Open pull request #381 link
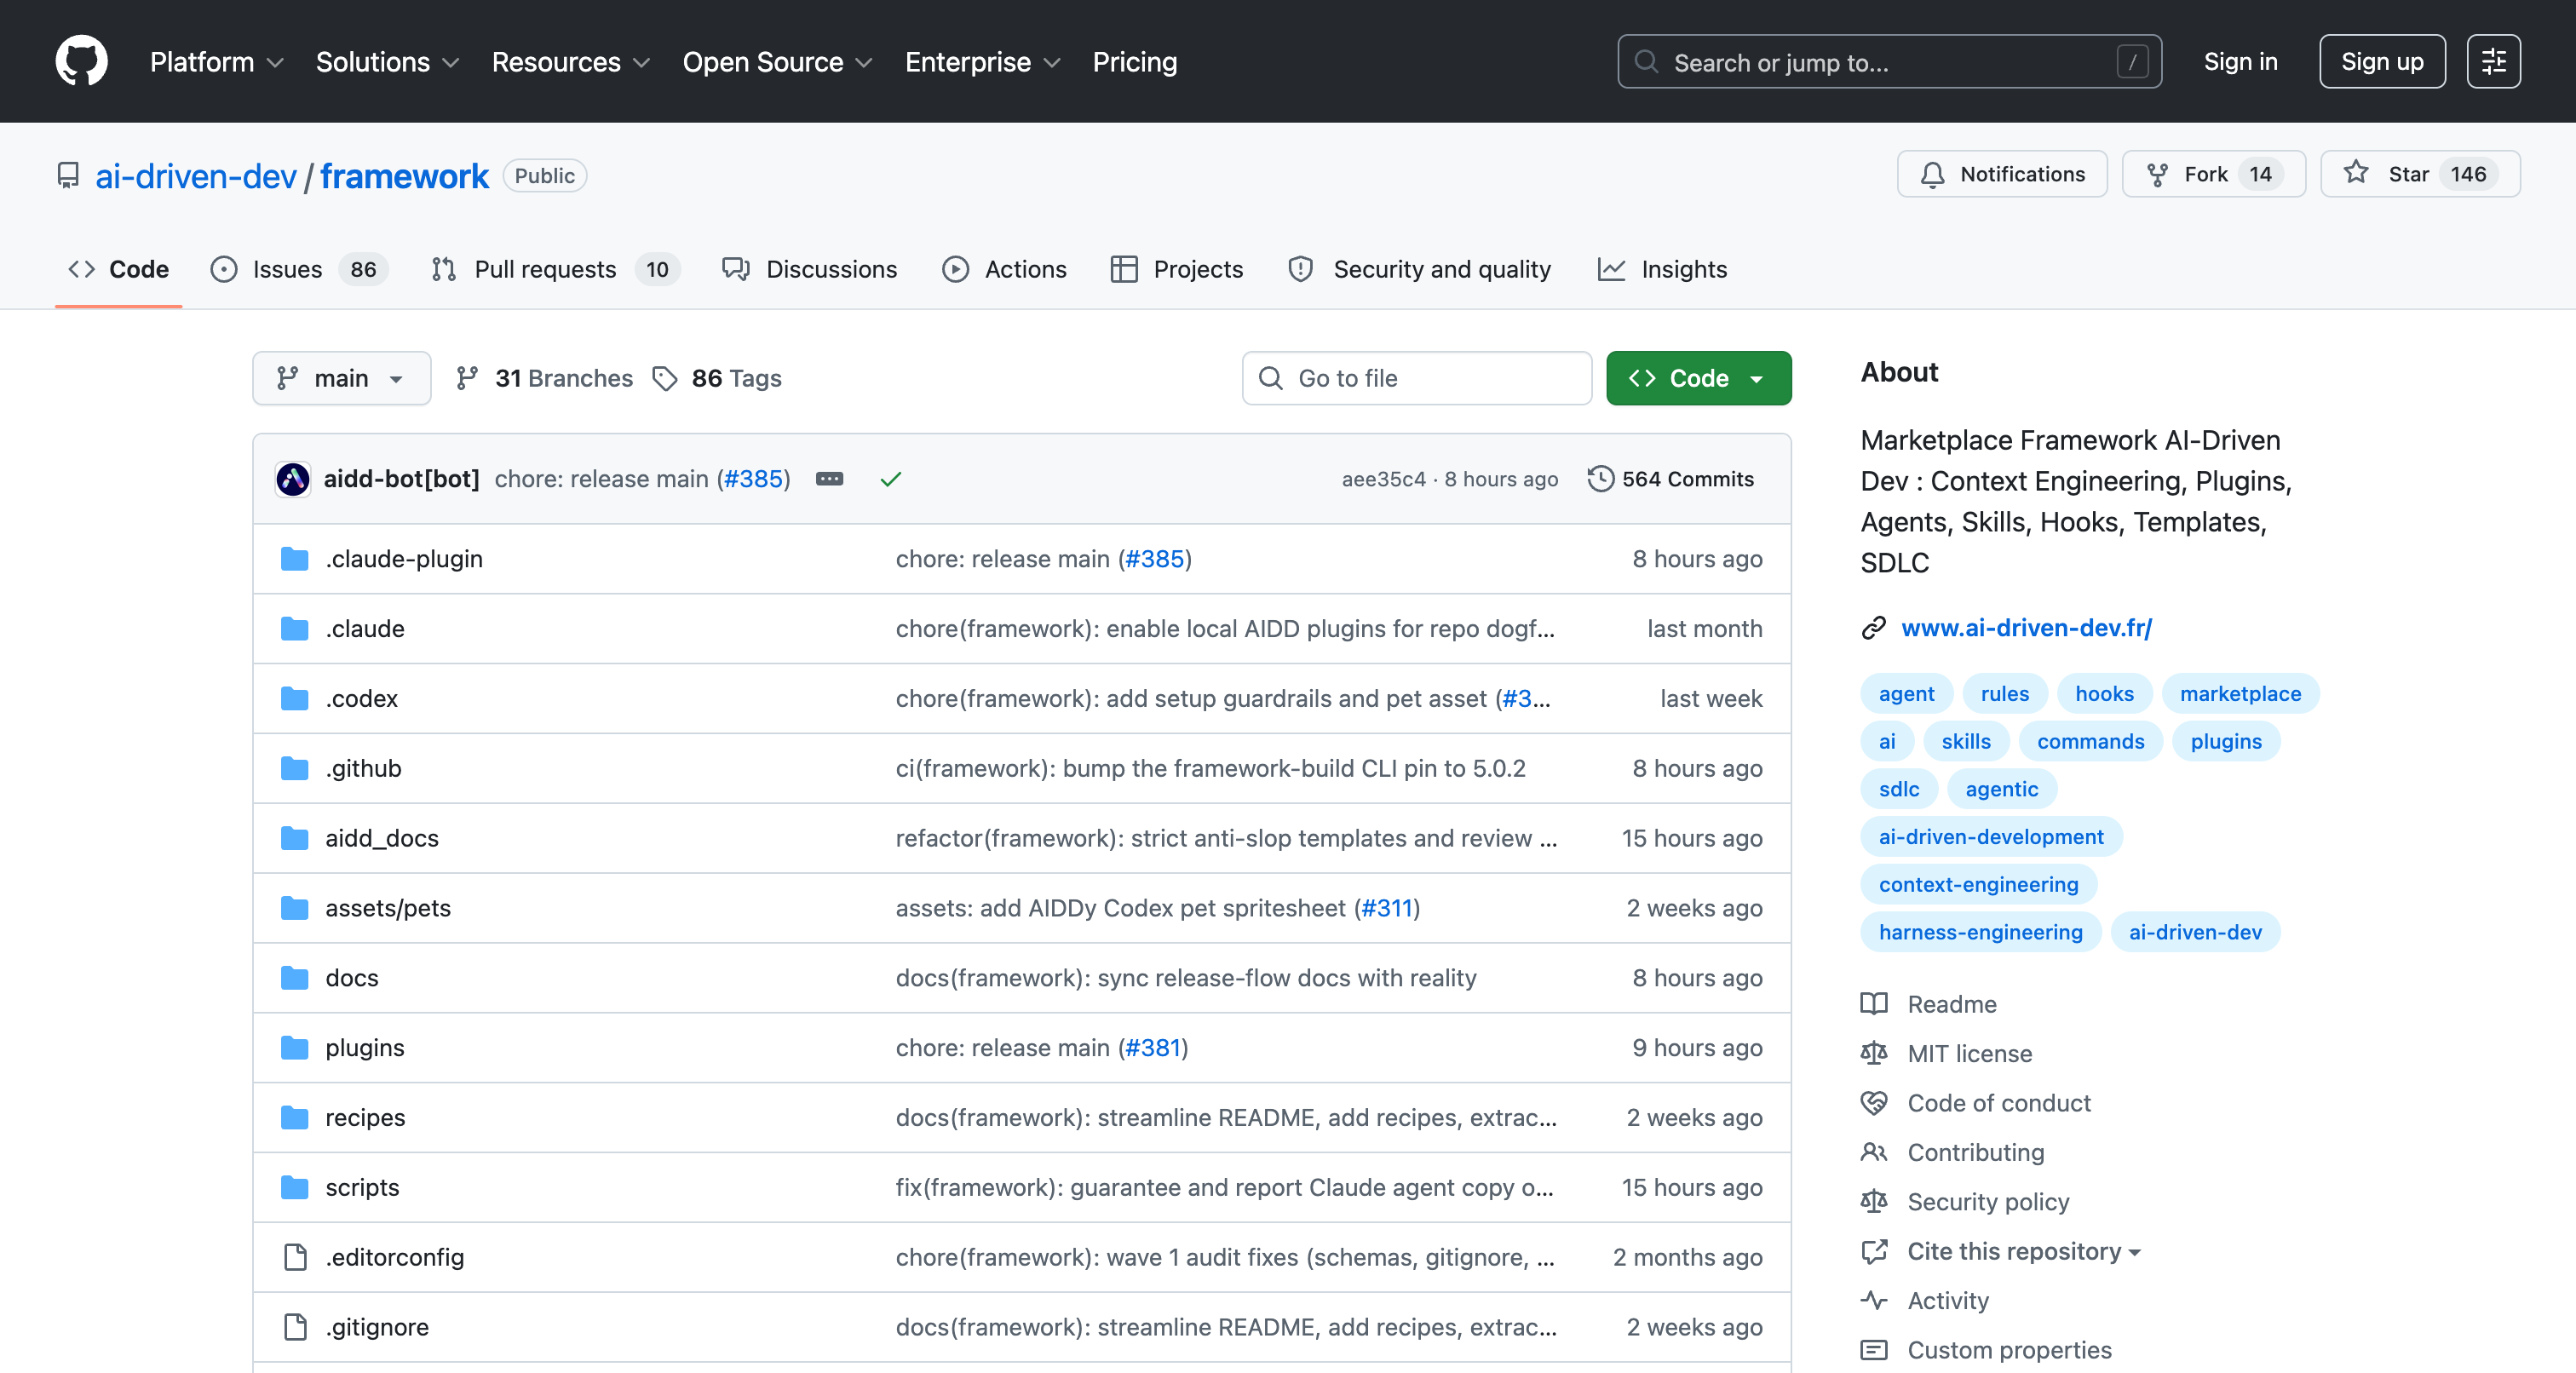Screen dimensions: 2576x1373 tap(1153, 1047)
